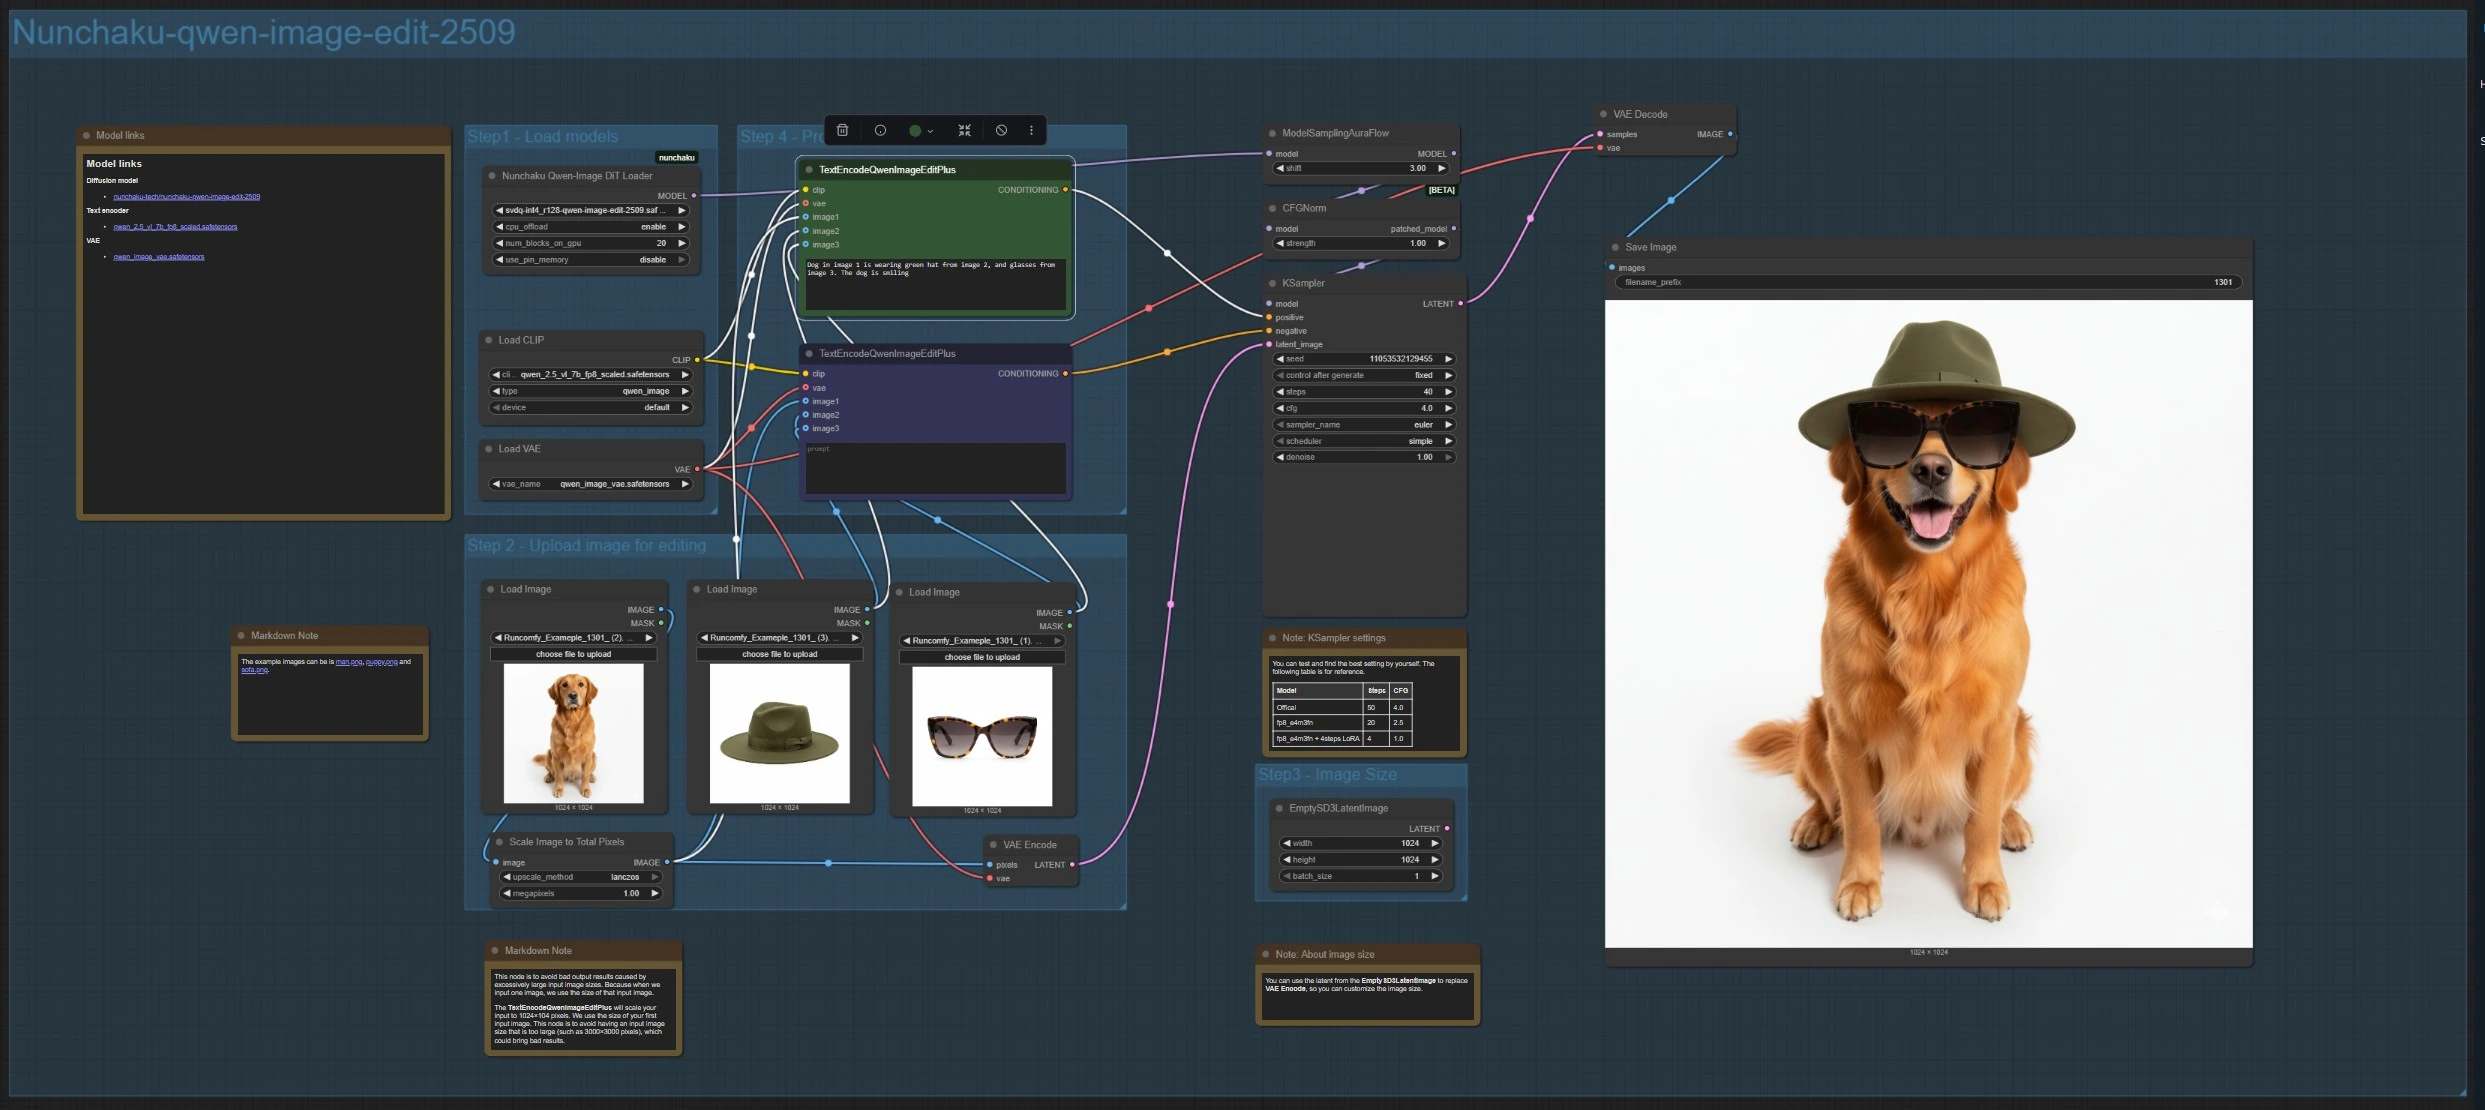Viewport: 2485px width, 1110px height.
Task: Click the dog prompt text box in green node
Action: [936, 283]
